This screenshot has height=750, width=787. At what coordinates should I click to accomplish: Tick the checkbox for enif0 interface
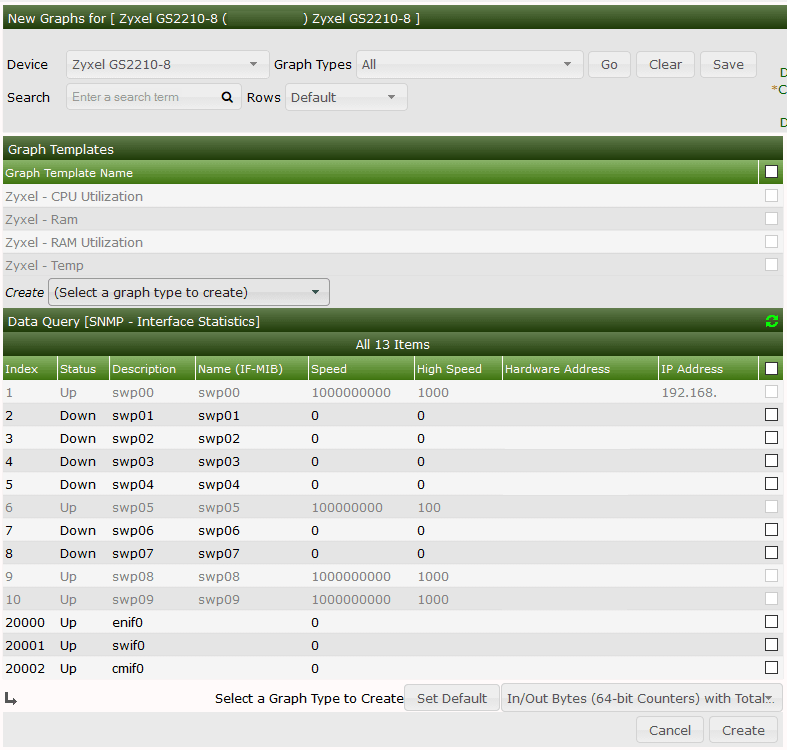click(x=771, y=622)
